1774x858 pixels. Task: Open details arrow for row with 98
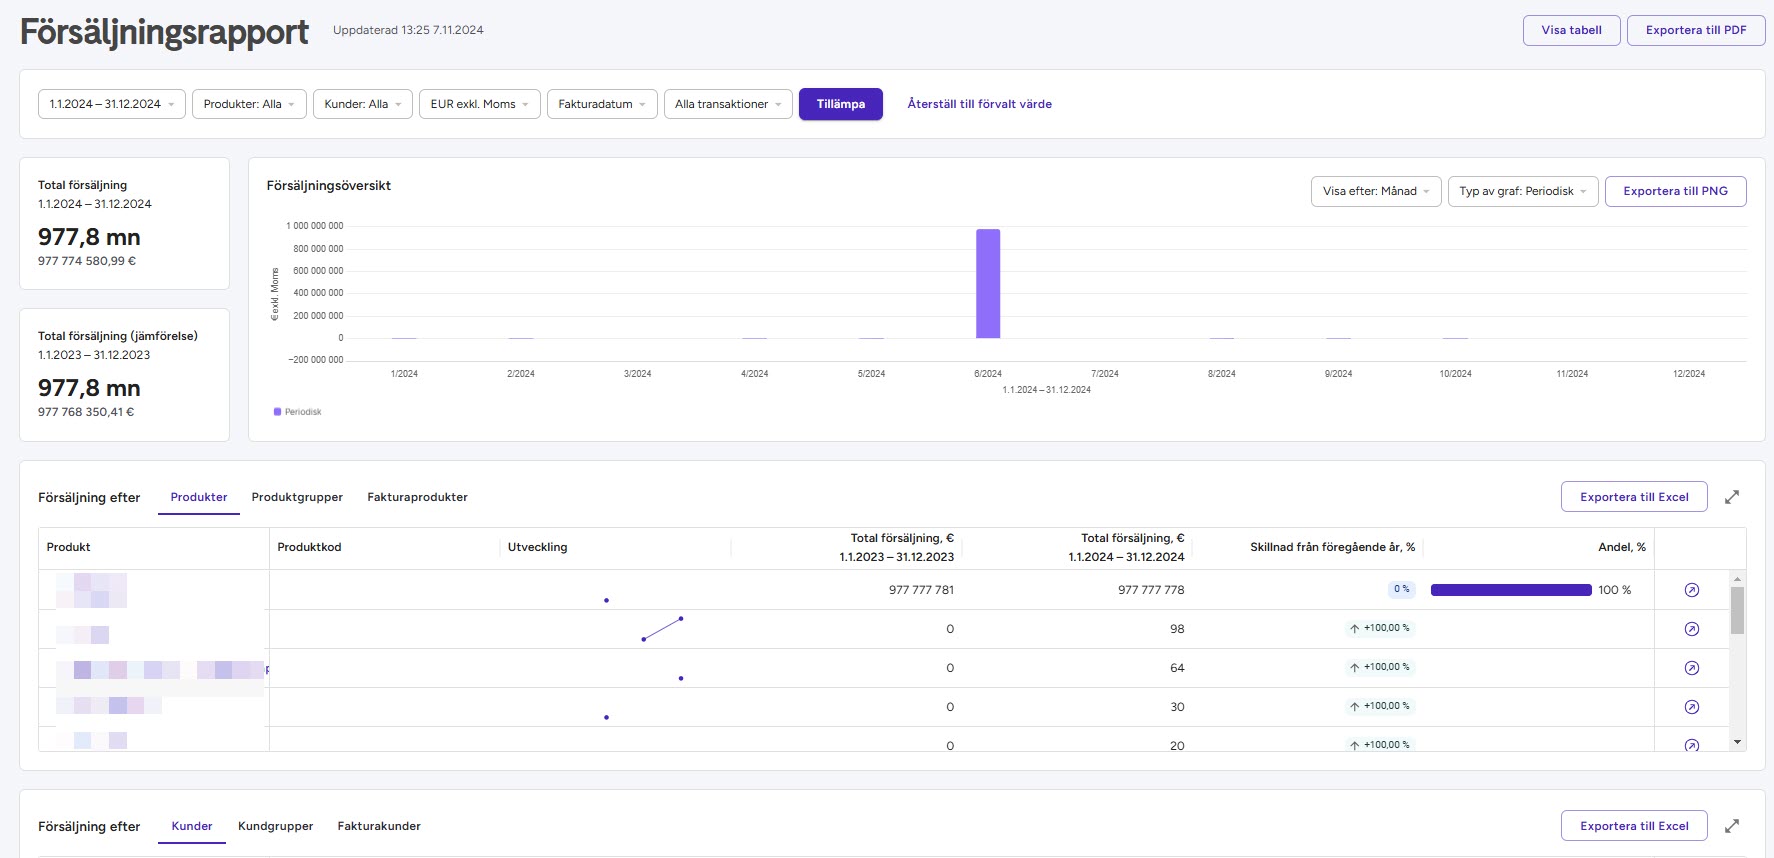point(1691,629)
